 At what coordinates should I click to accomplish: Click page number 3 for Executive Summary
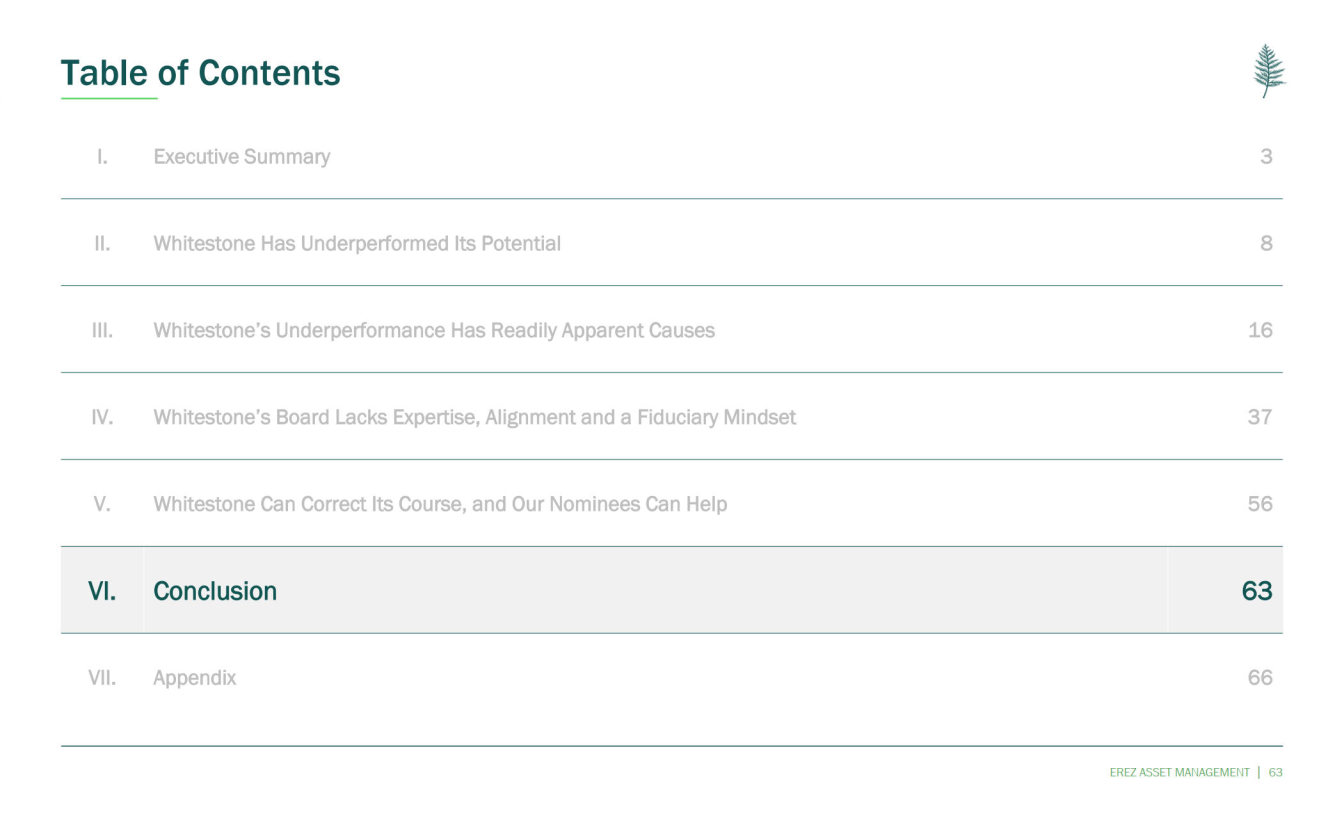[1266, 157]
